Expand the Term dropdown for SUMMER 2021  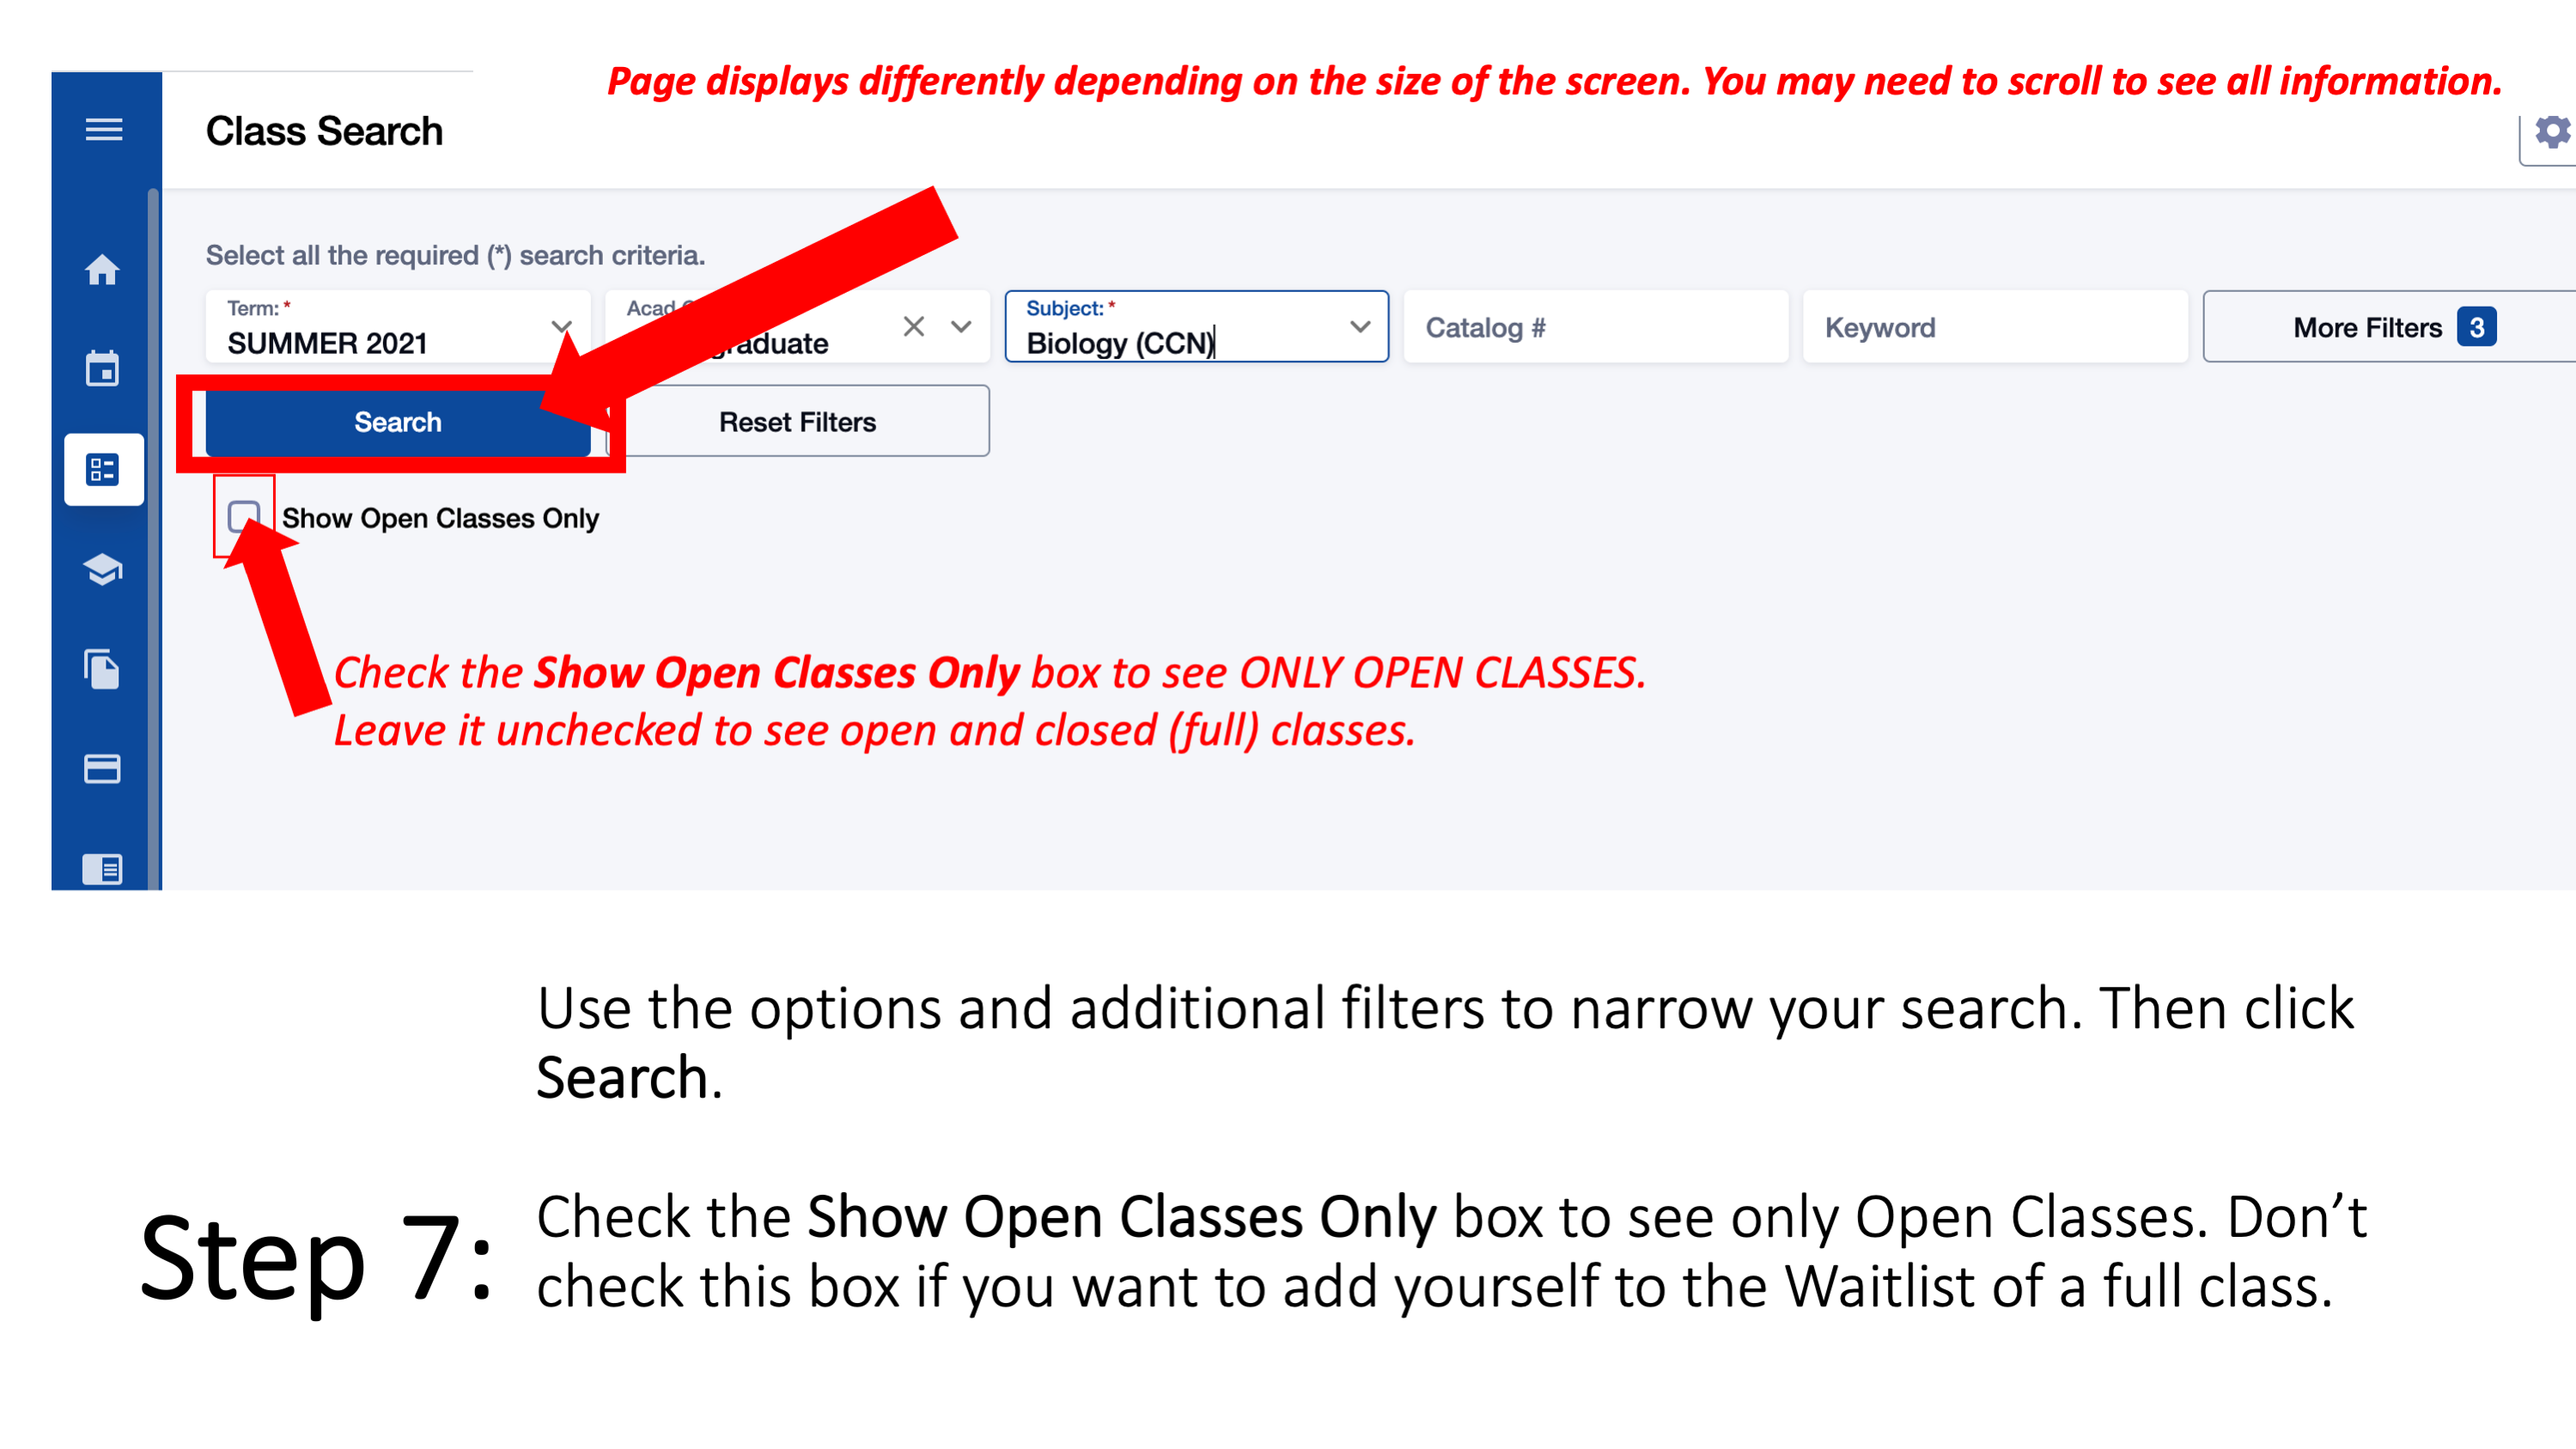coord(564,326)
